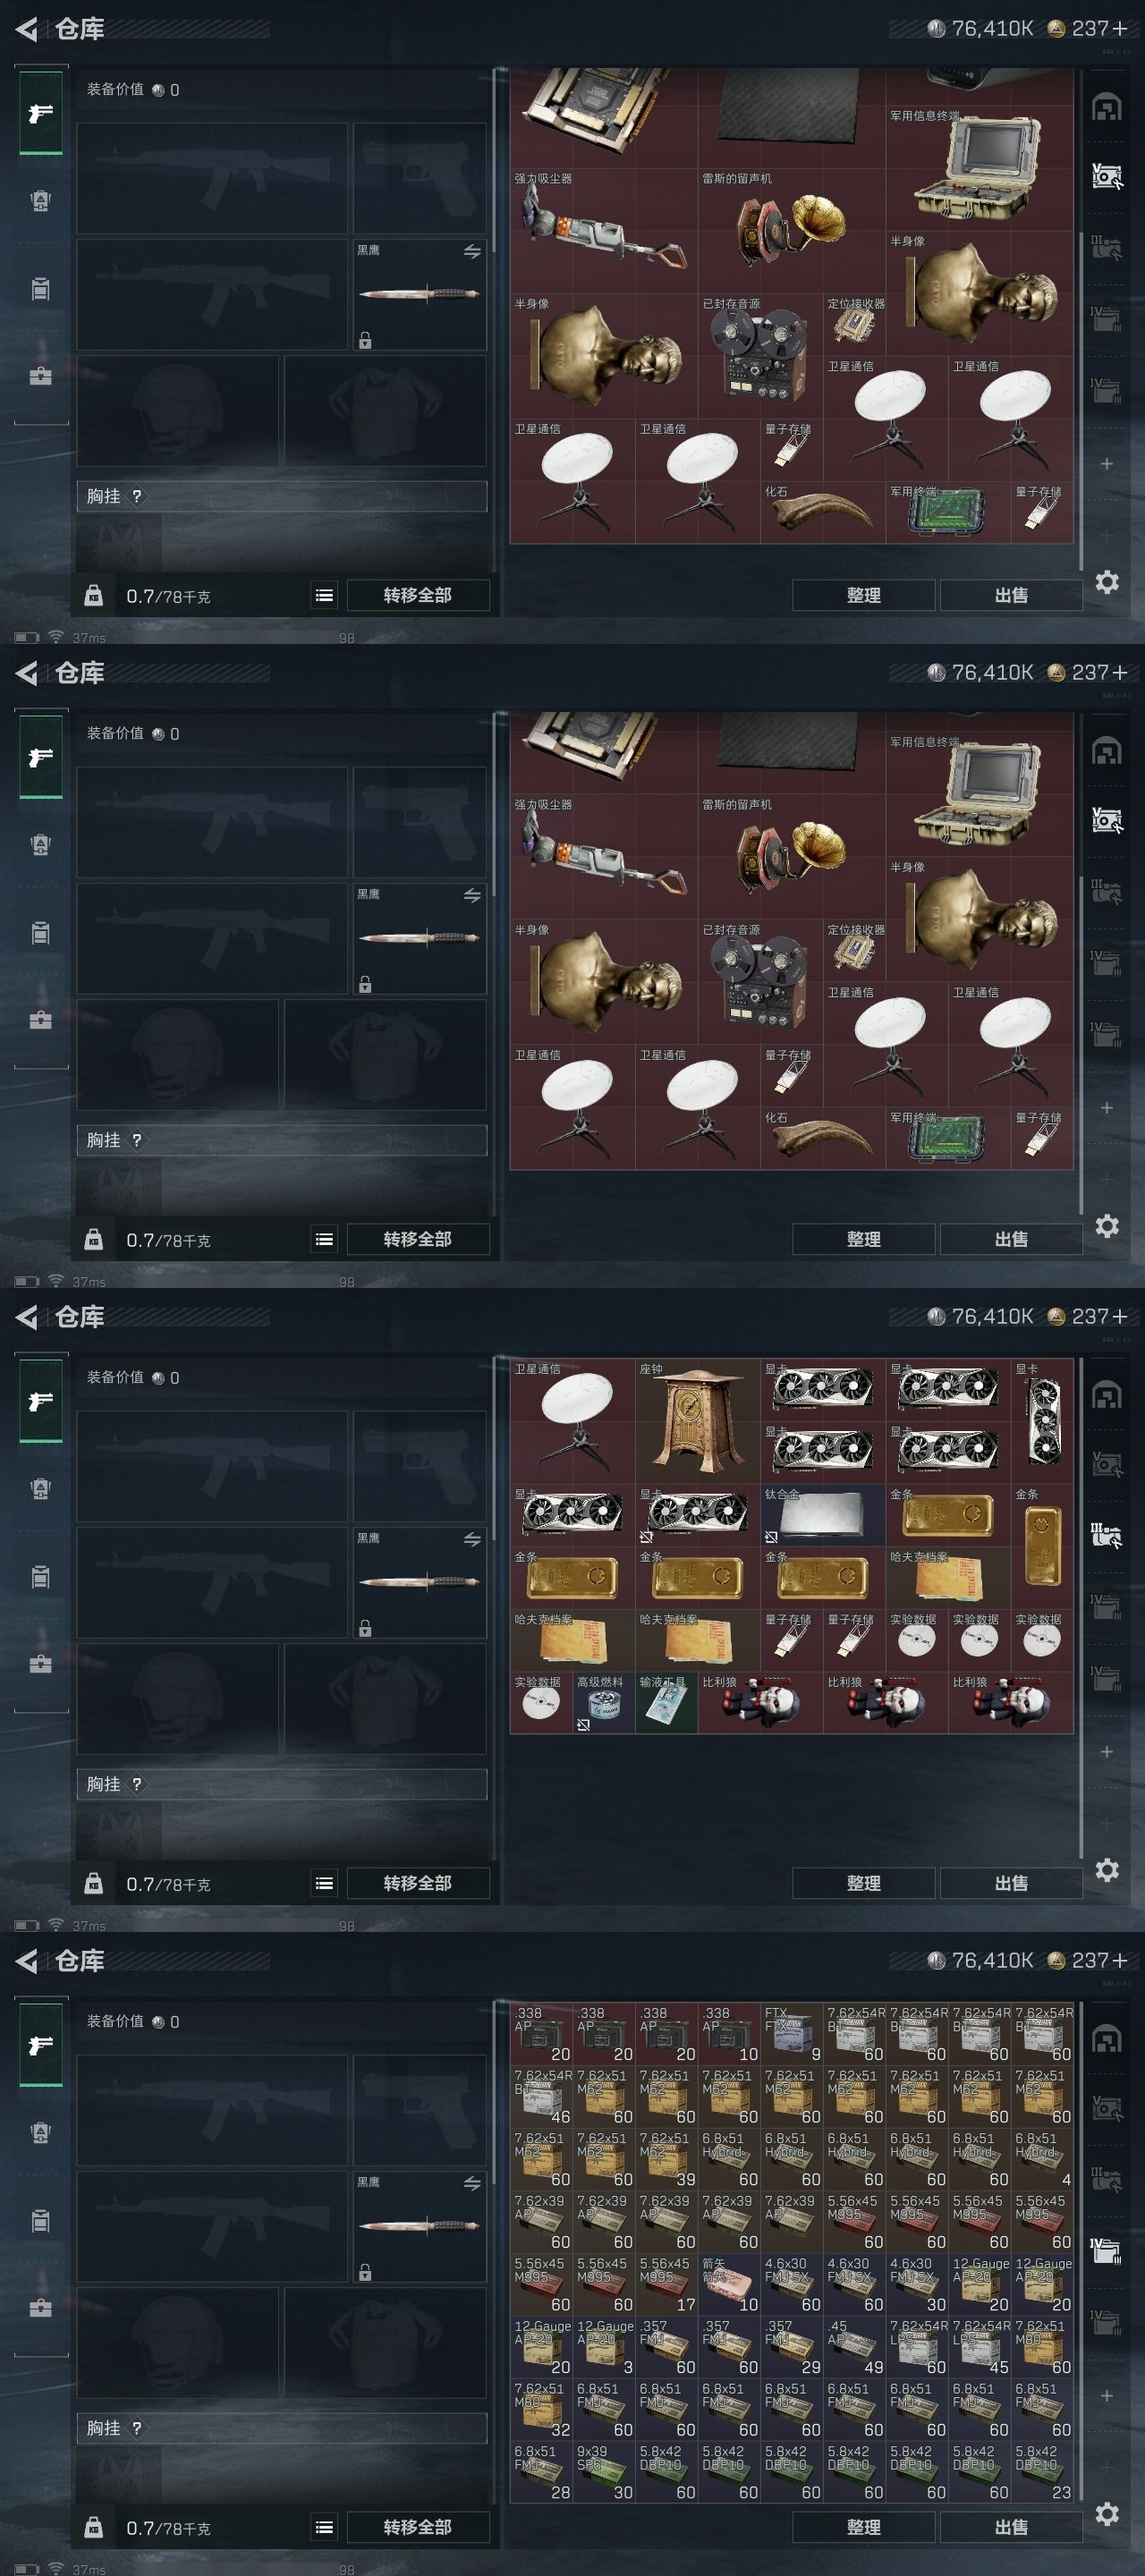This screenshot has width=1145, height=2576.
Task: Click 出售 button below the 比利狼 items
Action: click(1011, 1883)
